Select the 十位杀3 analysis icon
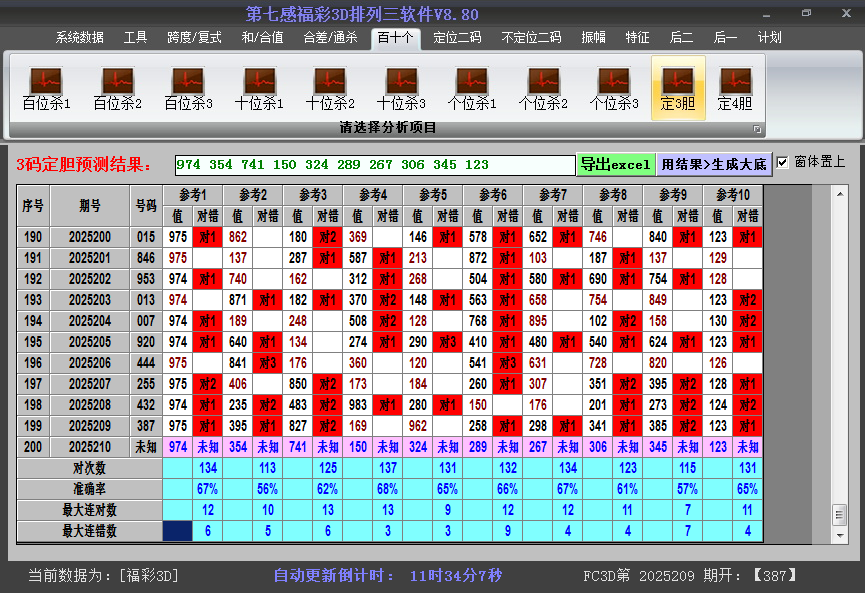This screenshot has width=865, height=593. tap(401, 88)
